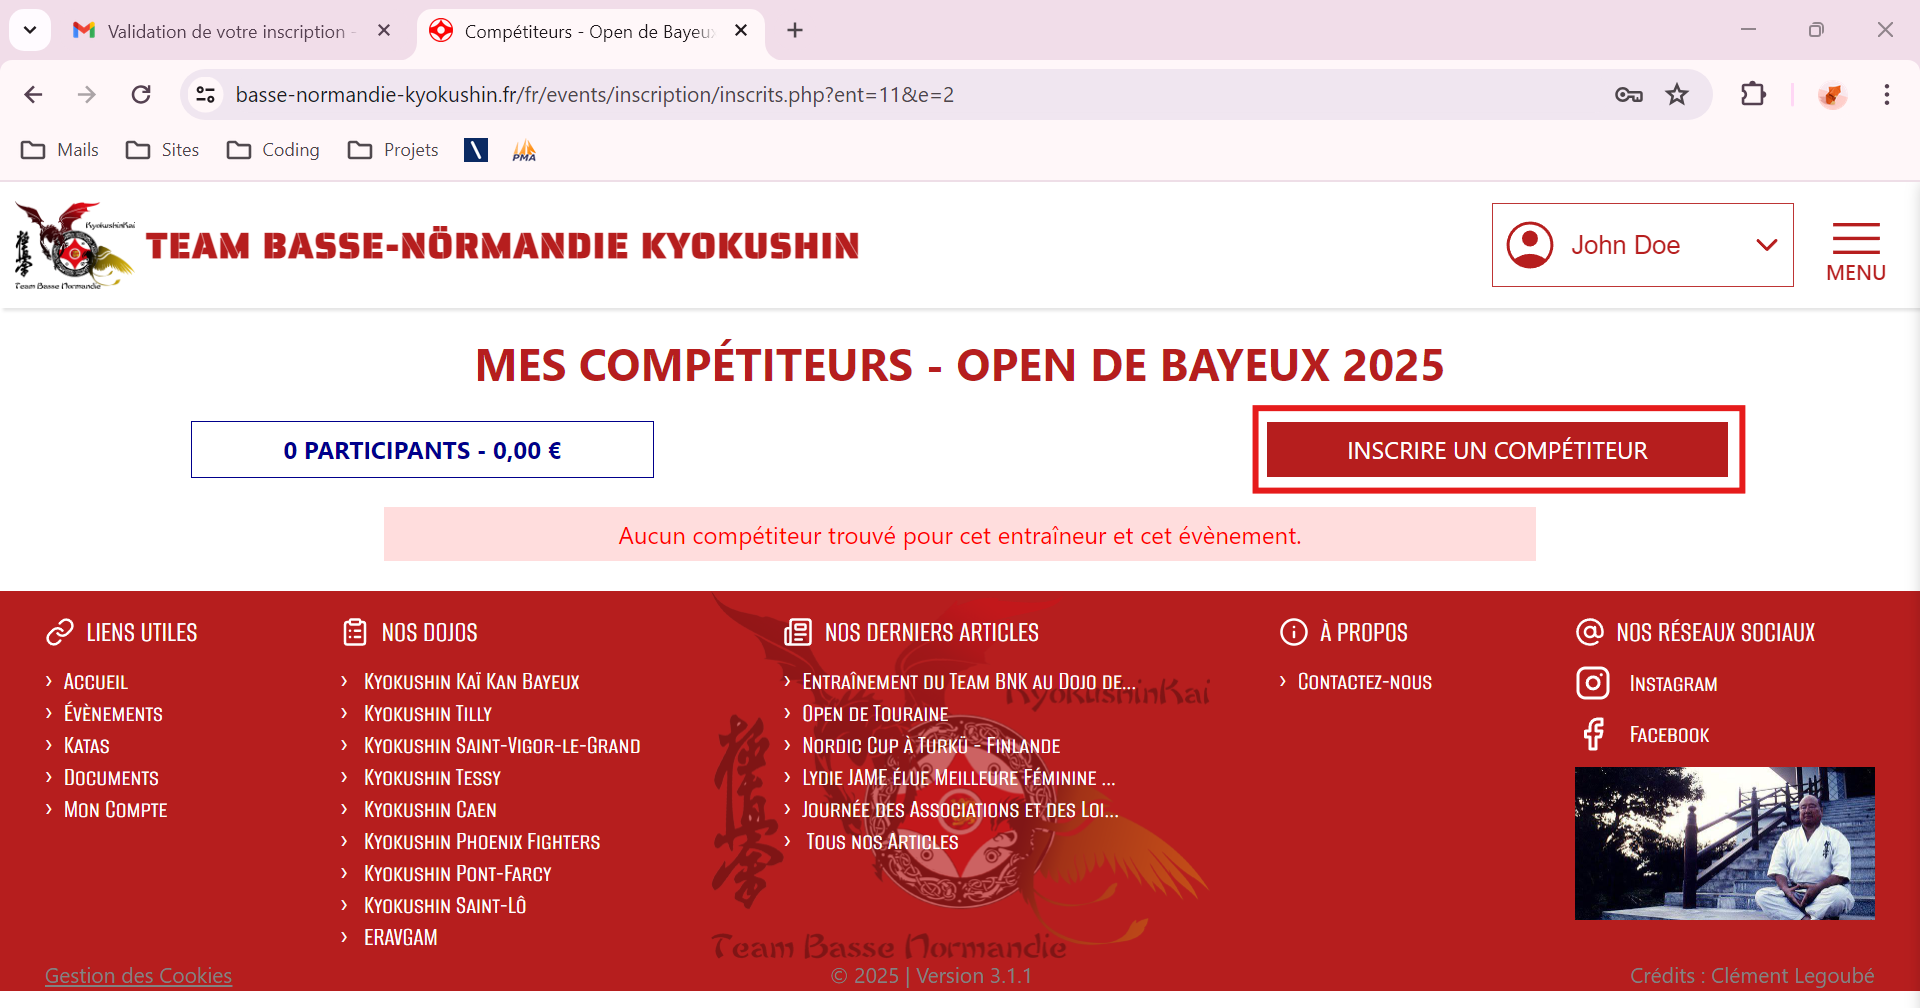Switch to the Validation de votre inscription tab
The image size is (1920, 1008).
pos(226,31)
